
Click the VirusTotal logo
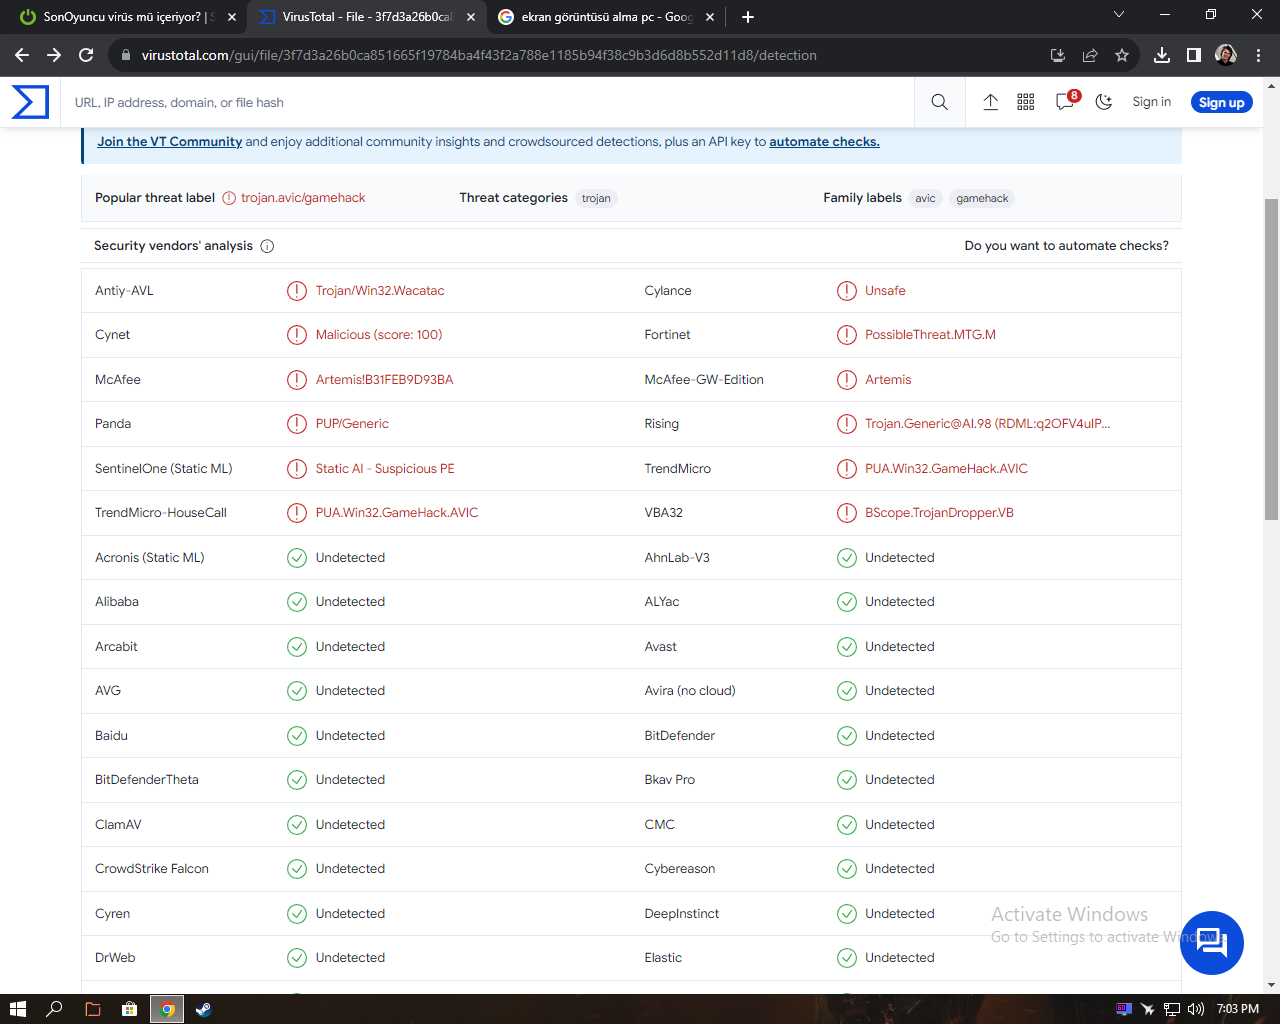pyautogui.click(x=31, y=102)
